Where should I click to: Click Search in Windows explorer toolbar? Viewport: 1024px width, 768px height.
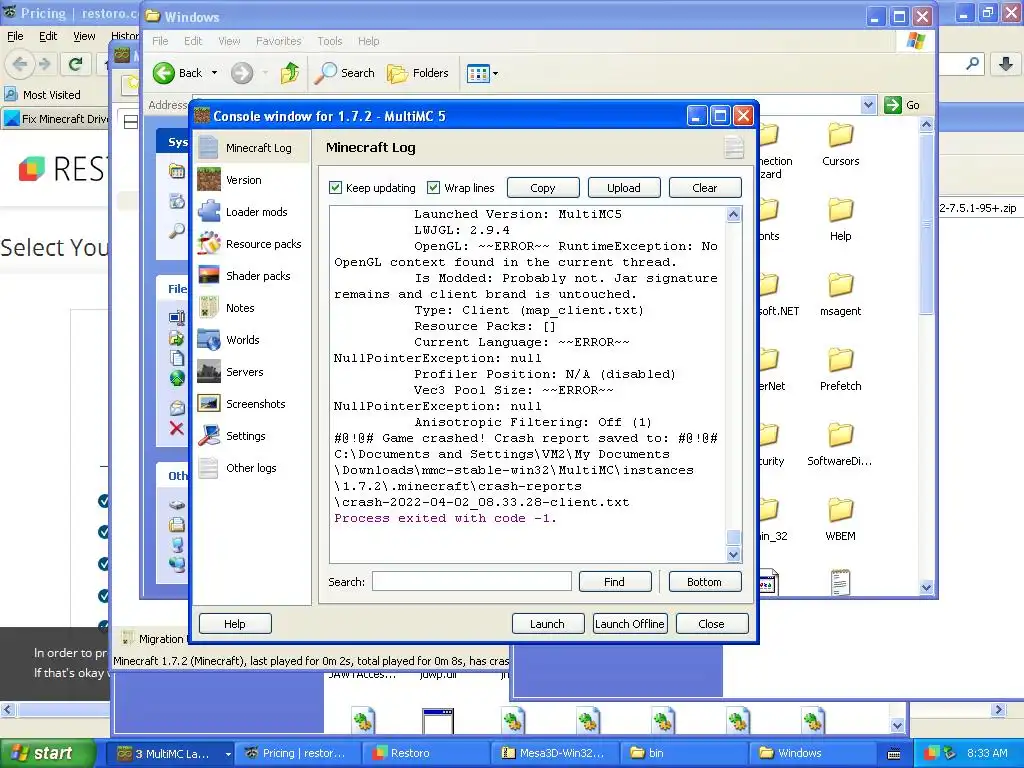[344, 73]
